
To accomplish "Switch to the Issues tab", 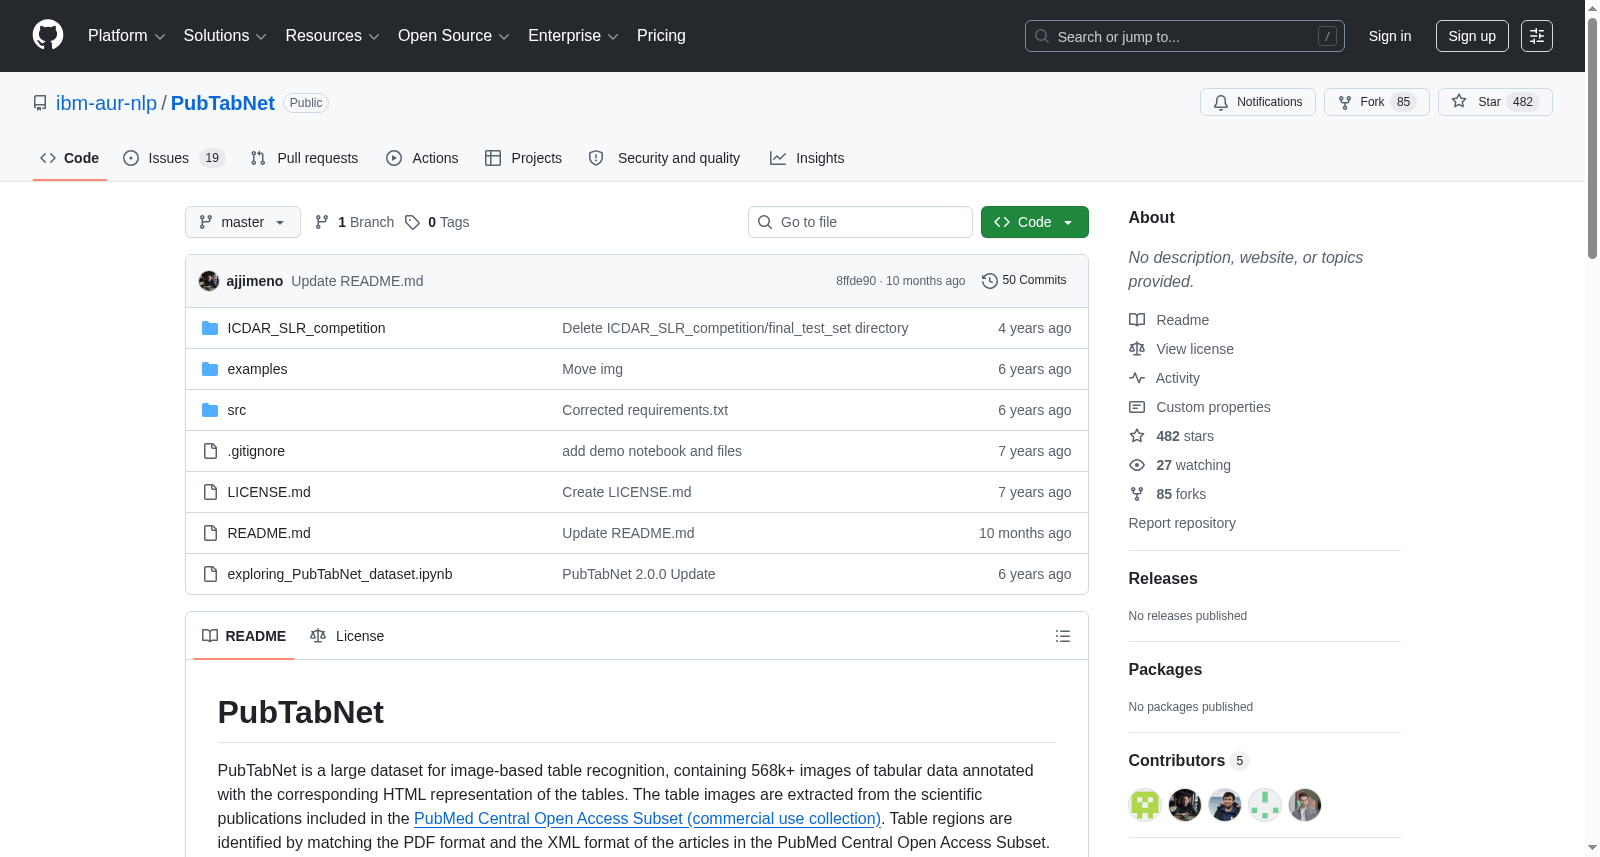I will (174, 158).
